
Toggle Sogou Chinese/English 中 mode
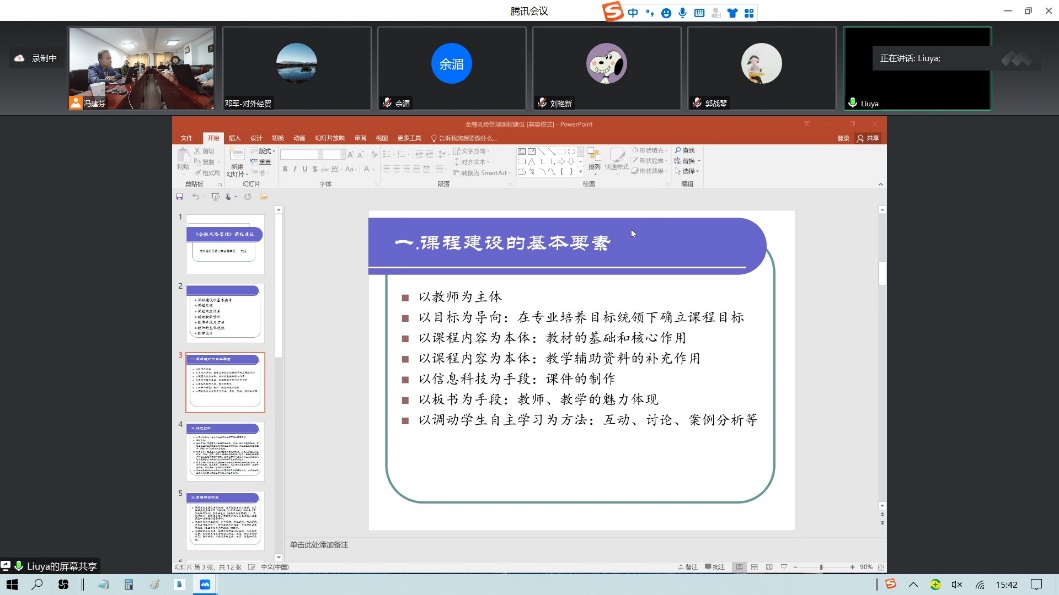point(633,13)
